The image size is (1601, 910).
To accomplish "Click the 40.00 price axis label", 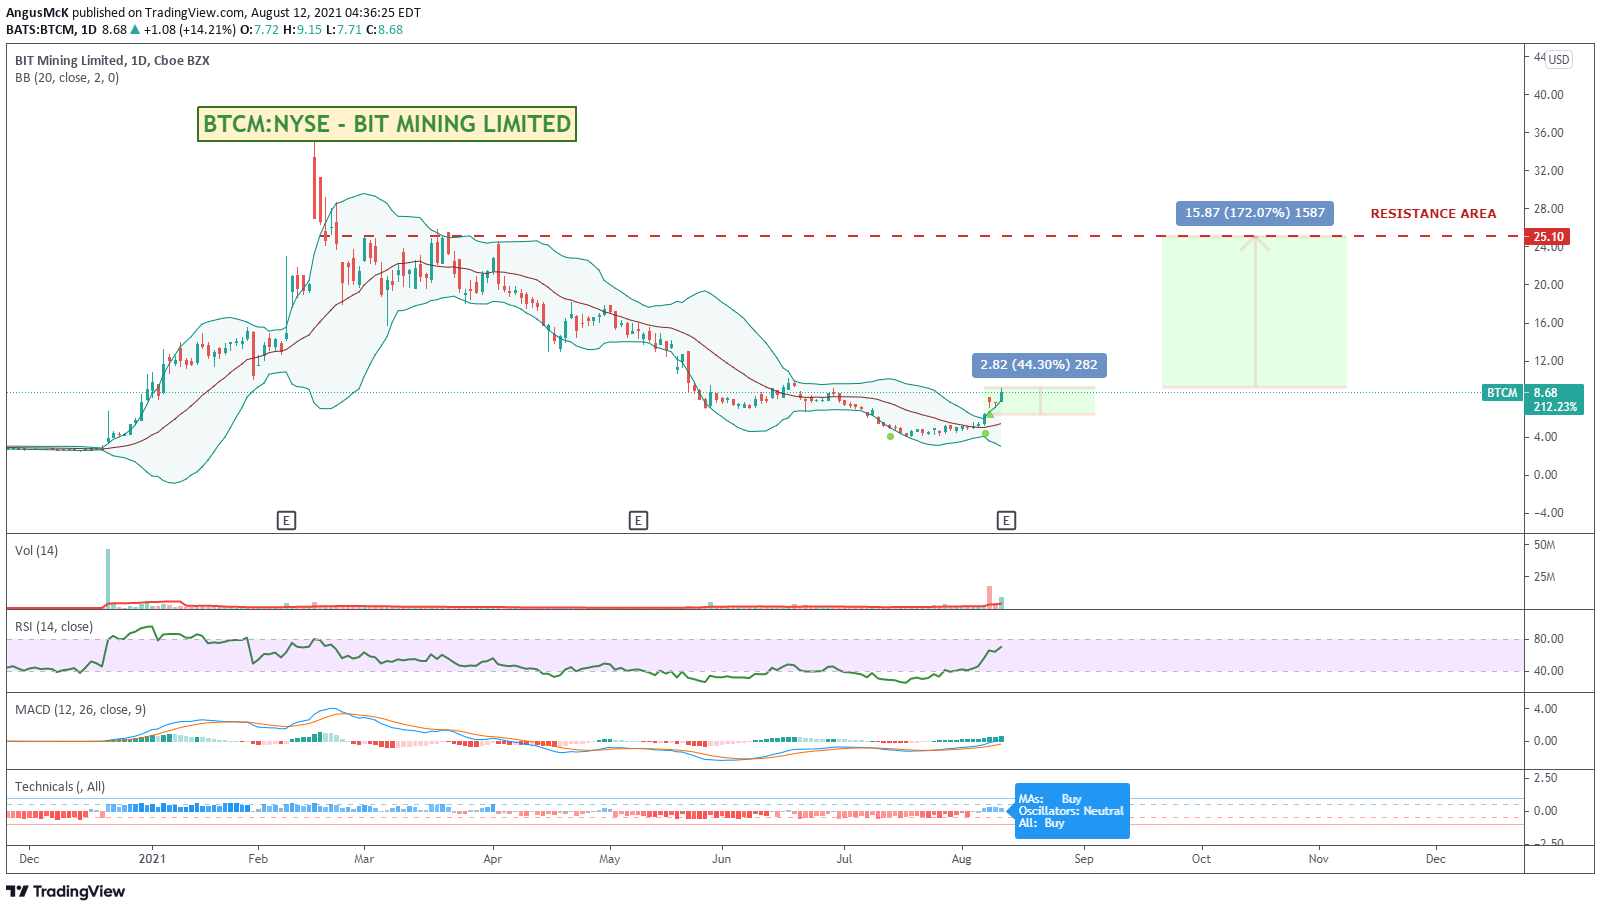I will pyautogui.click(x=1548, y=95).
